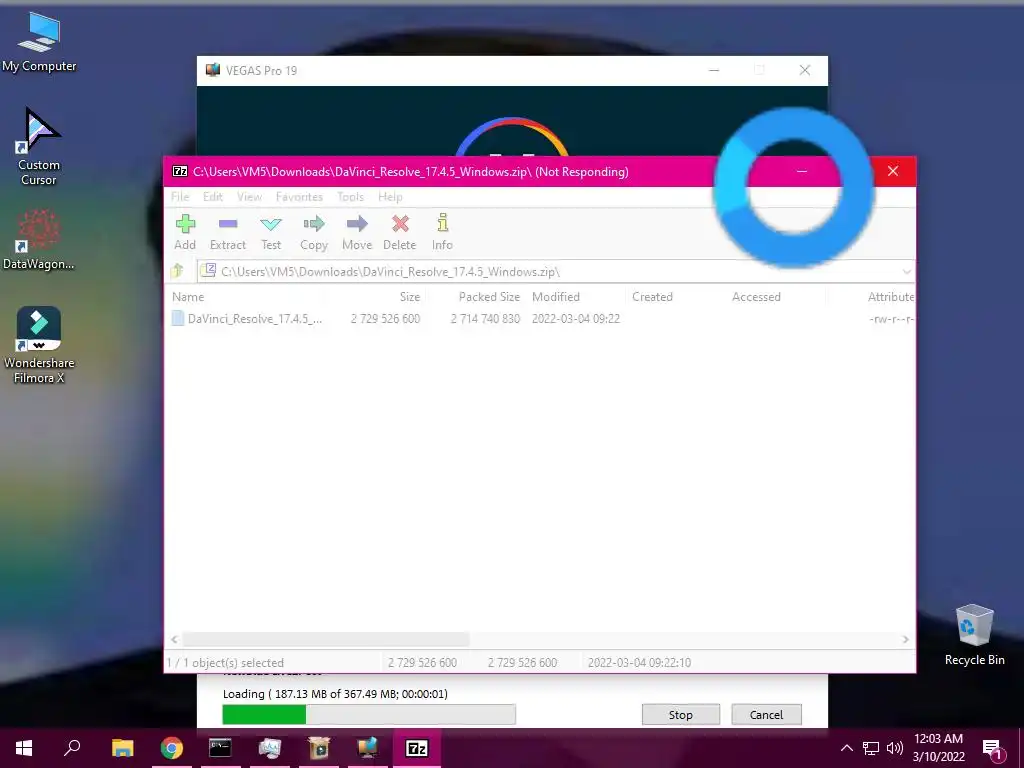Sort by Accessed column header

756,296
